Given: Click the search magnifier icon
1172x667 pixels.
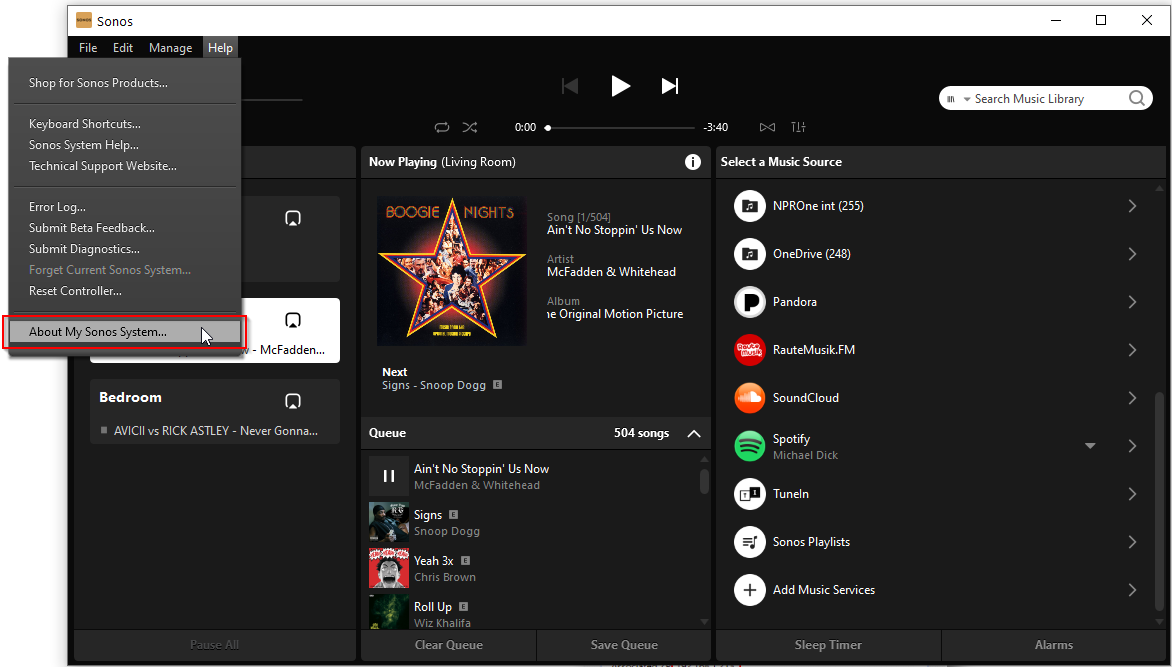Looking at the screenshot, I should coord(1136,99).
